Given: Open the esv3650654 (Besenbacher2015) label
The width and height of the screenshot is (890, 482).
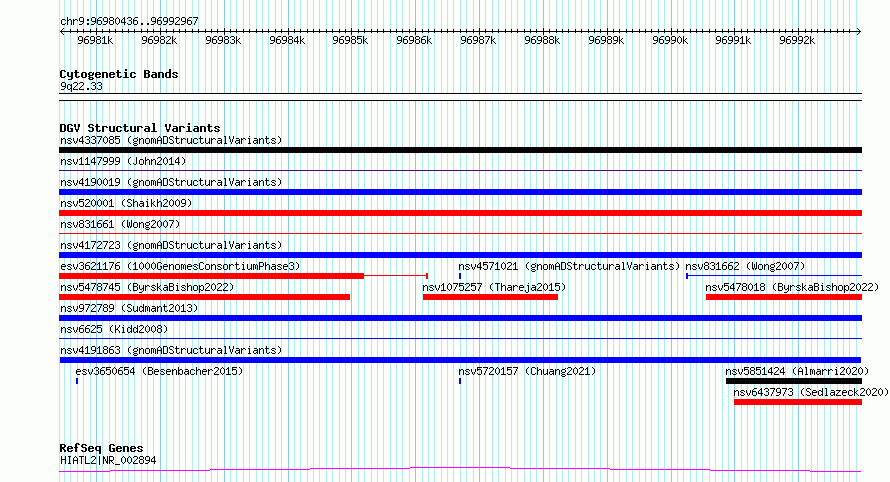Looking at the screenshot, I should point(159,371).
